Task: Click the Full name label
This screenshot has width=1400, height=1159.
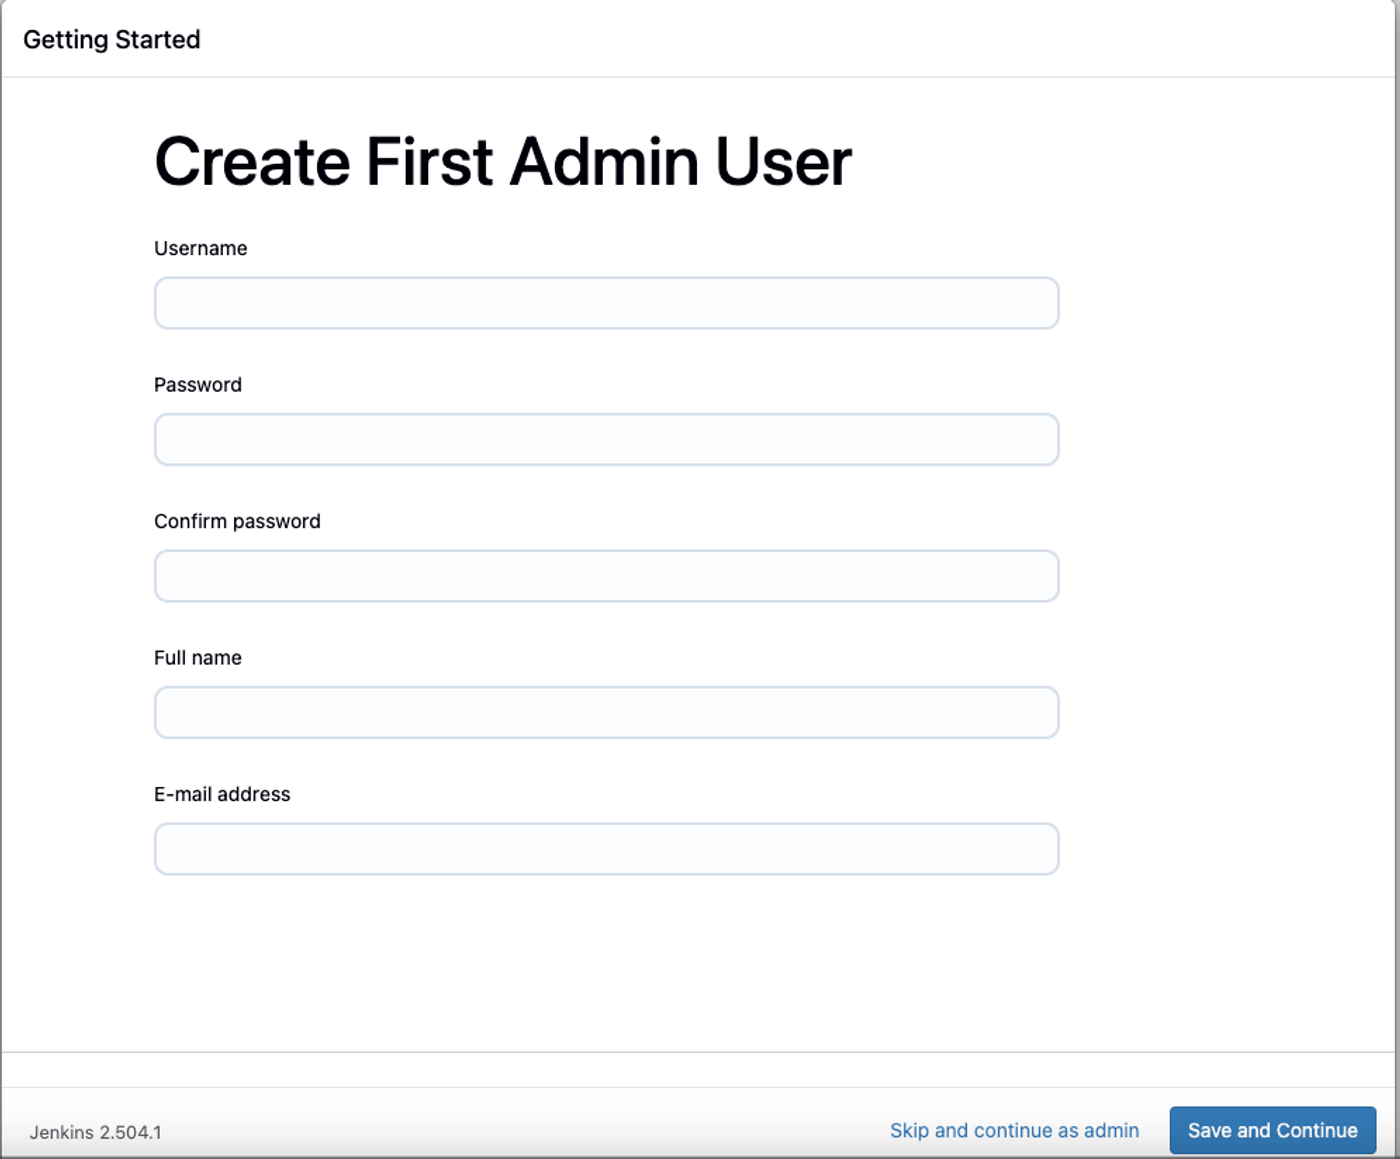Action: click(198, 658)
